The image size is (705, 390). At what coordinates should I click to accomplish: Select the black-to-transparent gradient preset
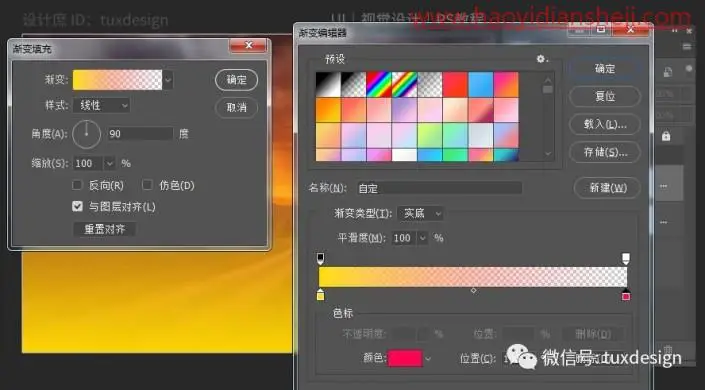[x=353, y=84]
